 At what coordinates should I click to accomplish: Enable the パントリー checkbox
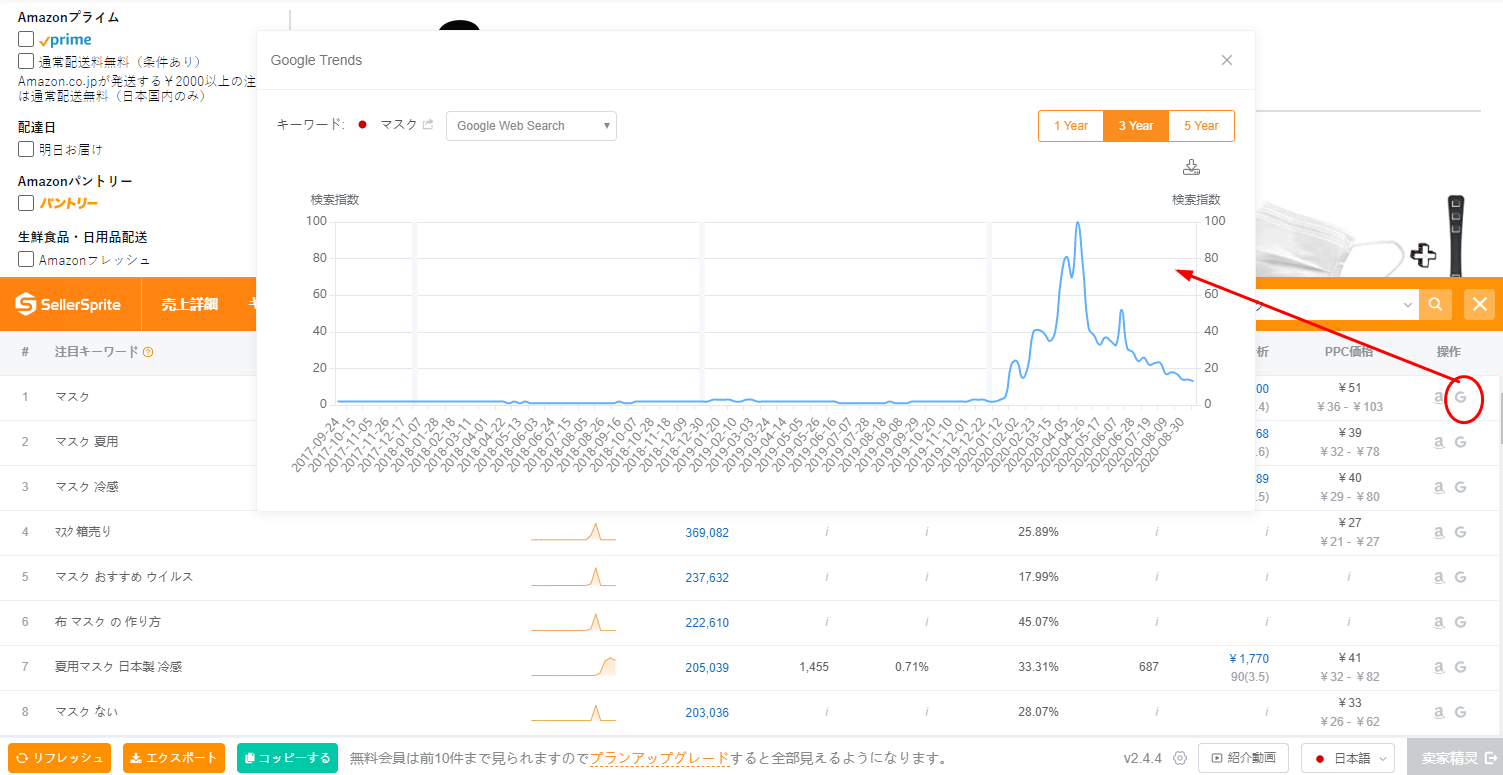pos(26,203)
